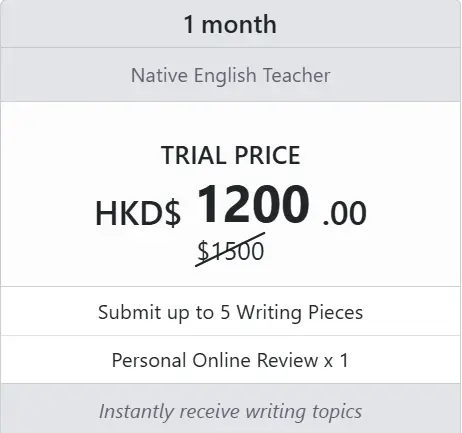The height and width of the screenshot is (433, 462).
Task: Click the .00 decimal portion of price
Action: click(x=344, y=213)
